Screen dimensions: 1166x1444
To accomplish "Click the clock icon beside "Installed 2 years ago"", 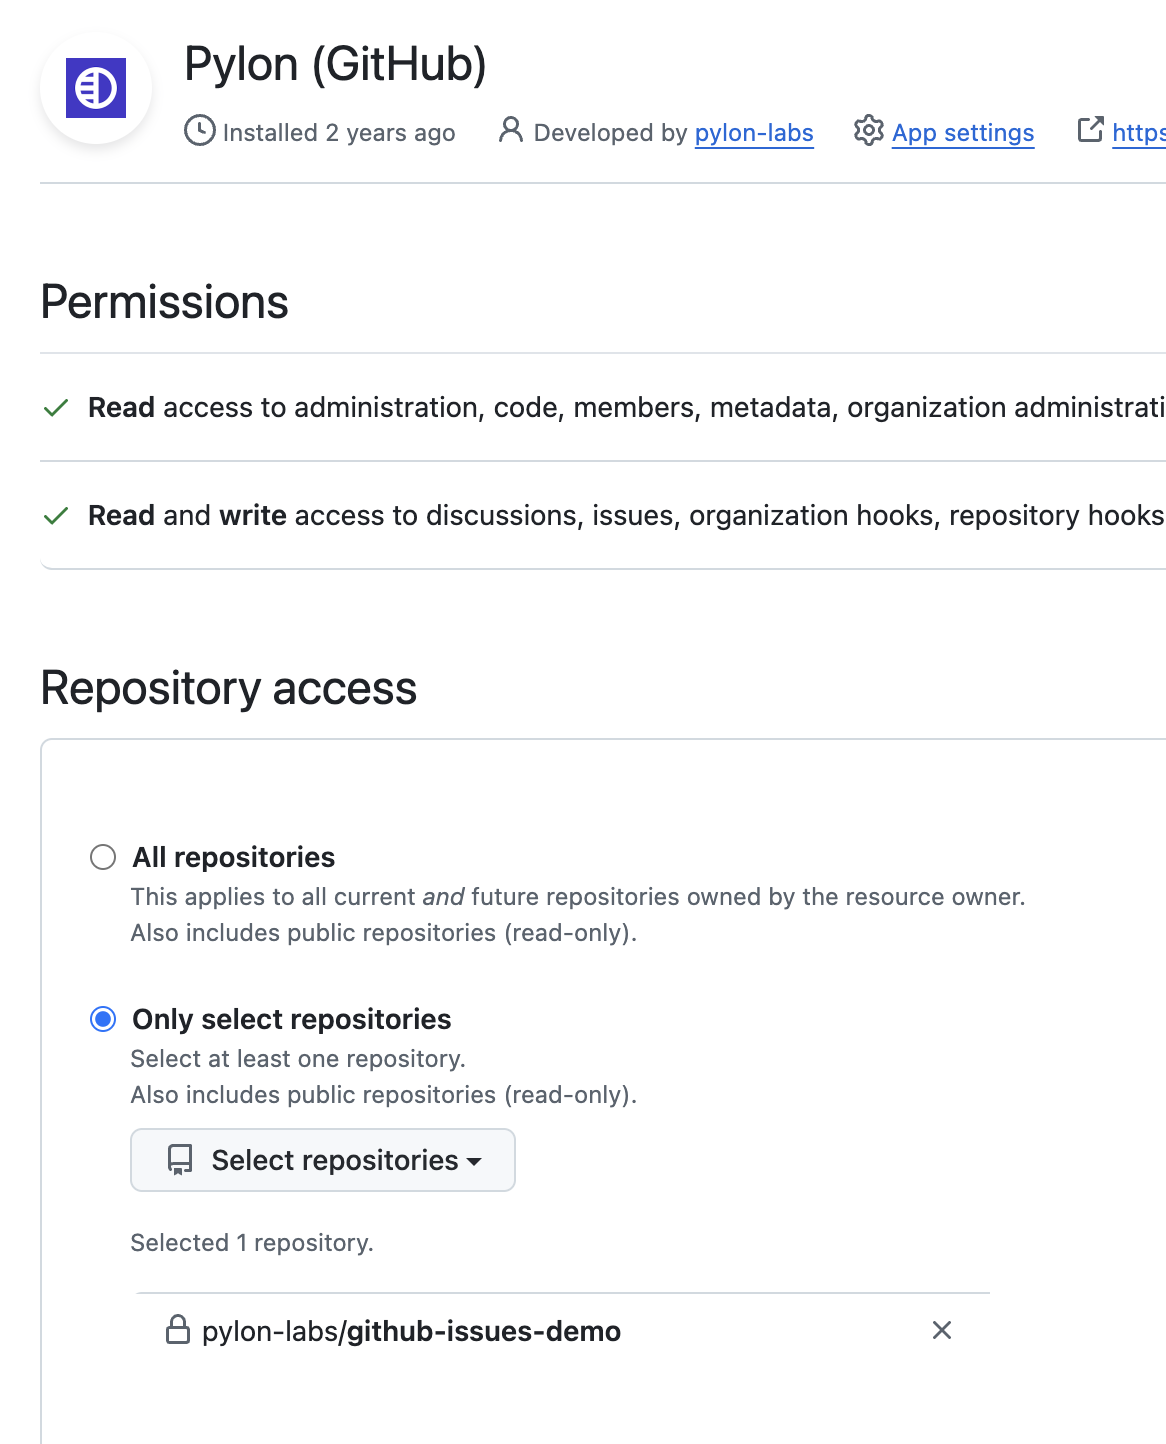I will click(x=200, y=132).
